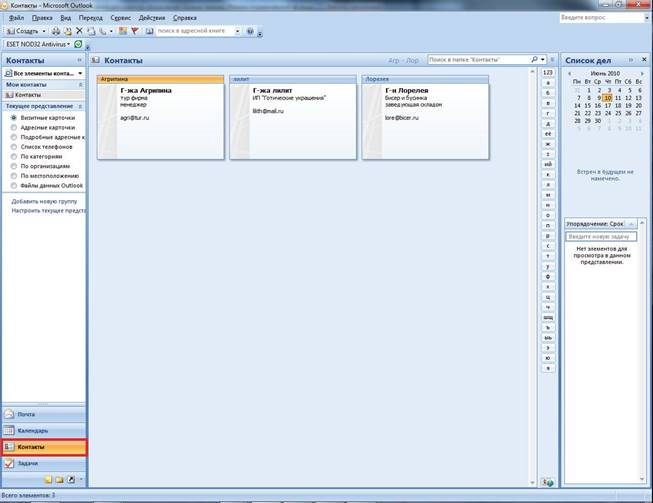Open the 'Действия' menu
Image resolution: width=653 pixels, height=503 pixels.
[x=152, y=18]
